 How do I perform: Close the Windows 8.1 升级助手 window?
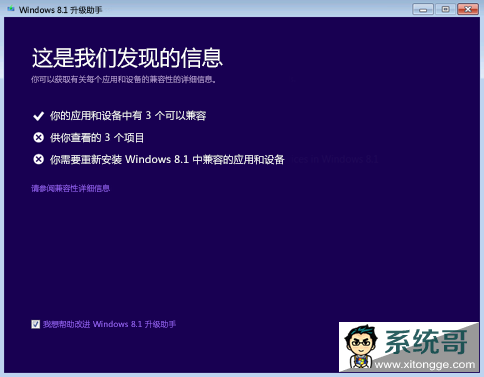point(468,9)
